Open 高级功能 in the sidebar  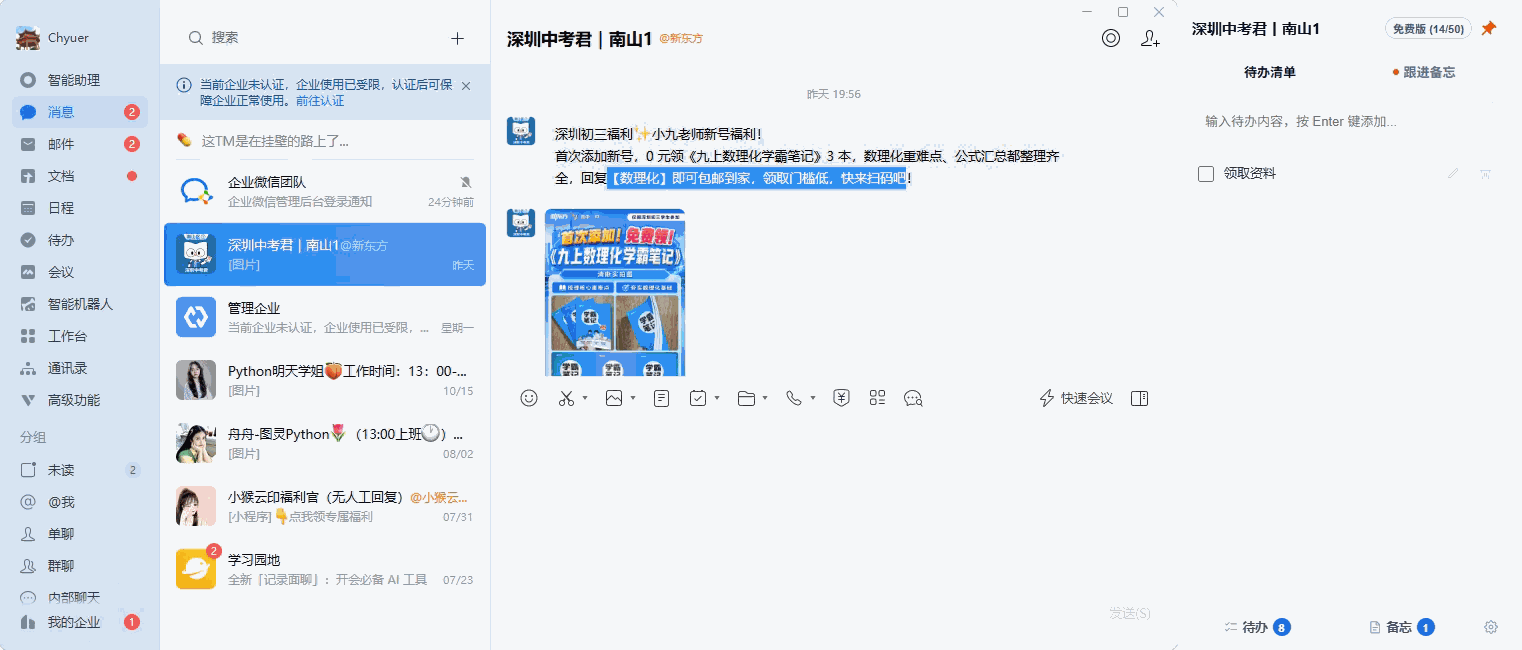pos(80,400)
